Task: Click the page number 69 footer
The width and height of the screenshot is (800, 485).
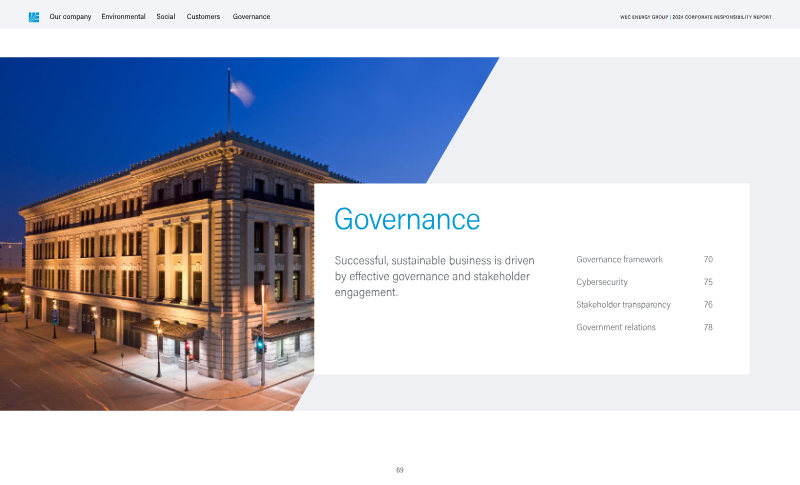Action: coord(400,470)
